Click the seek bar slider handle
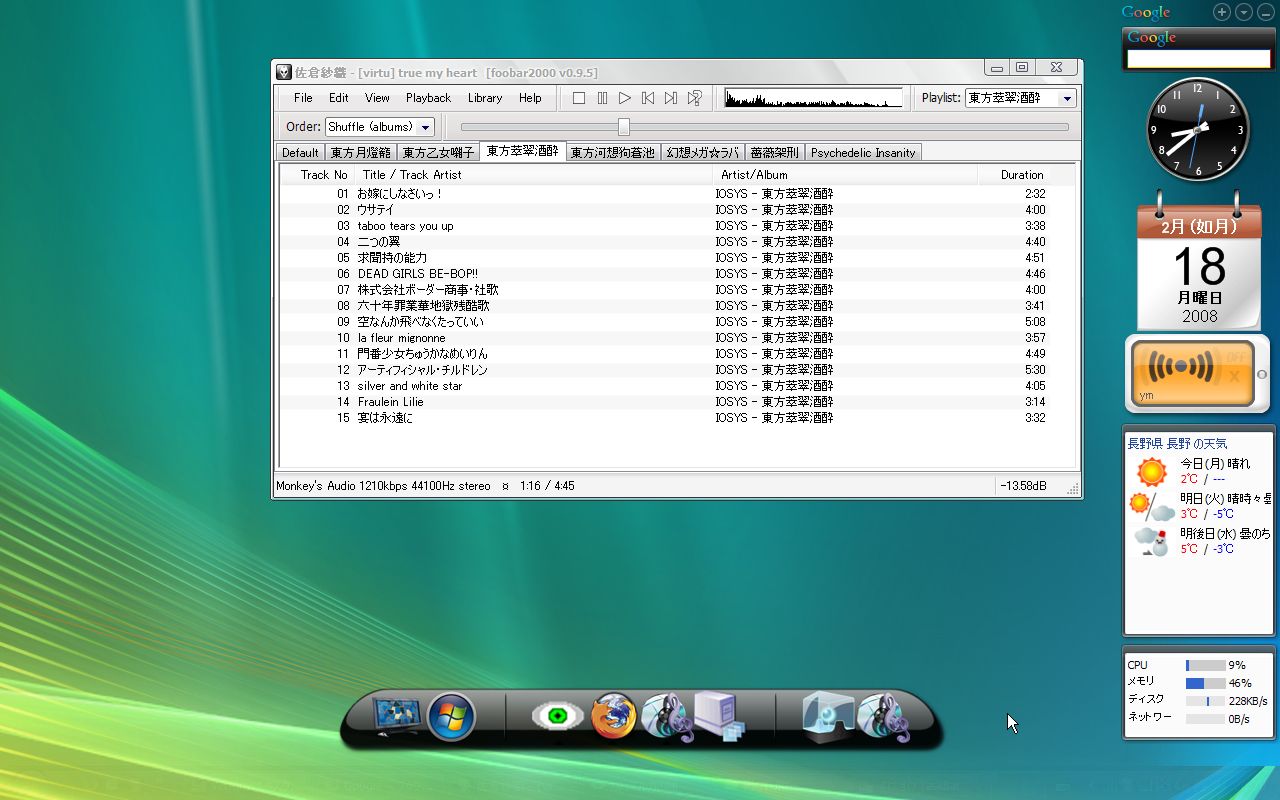1280x800 pixels. pyautogui.click(x=624, y=127)
